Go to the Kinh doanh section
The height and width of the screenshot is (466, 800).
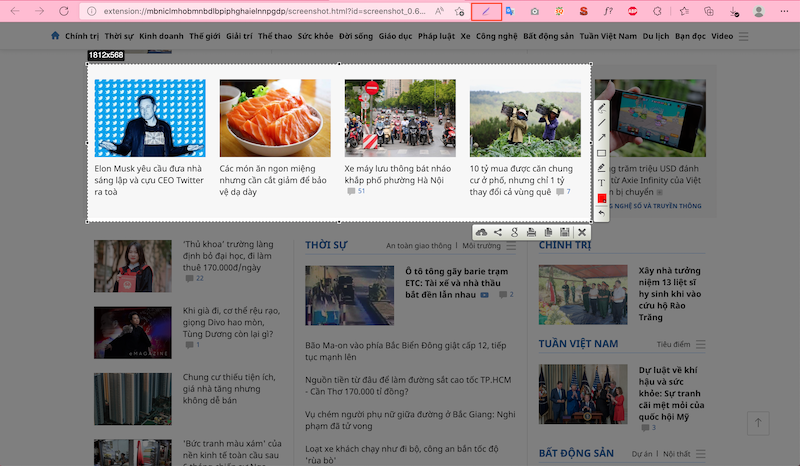point(161,36)
